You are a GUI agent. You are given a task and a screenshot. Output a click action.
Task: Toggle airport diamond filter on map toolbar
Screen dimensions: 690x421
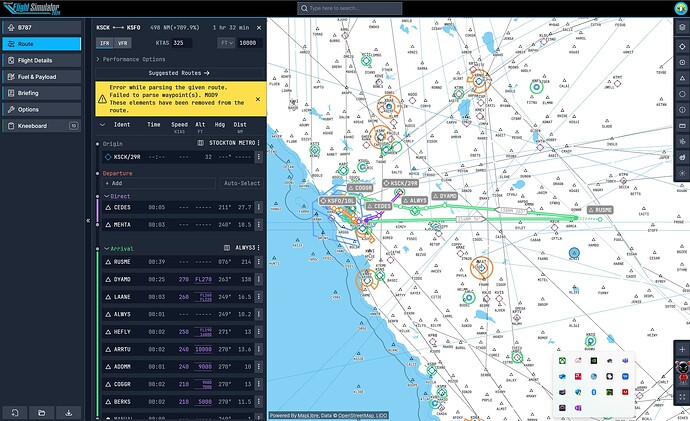(x=682, y=46)
